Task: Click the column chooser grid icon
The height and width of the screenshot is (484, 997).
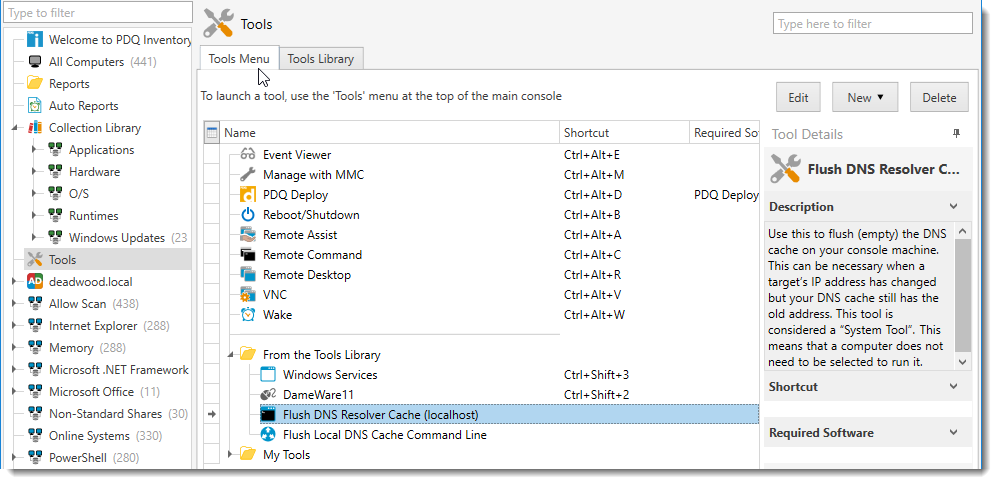Action: click(x=212, y=132)
